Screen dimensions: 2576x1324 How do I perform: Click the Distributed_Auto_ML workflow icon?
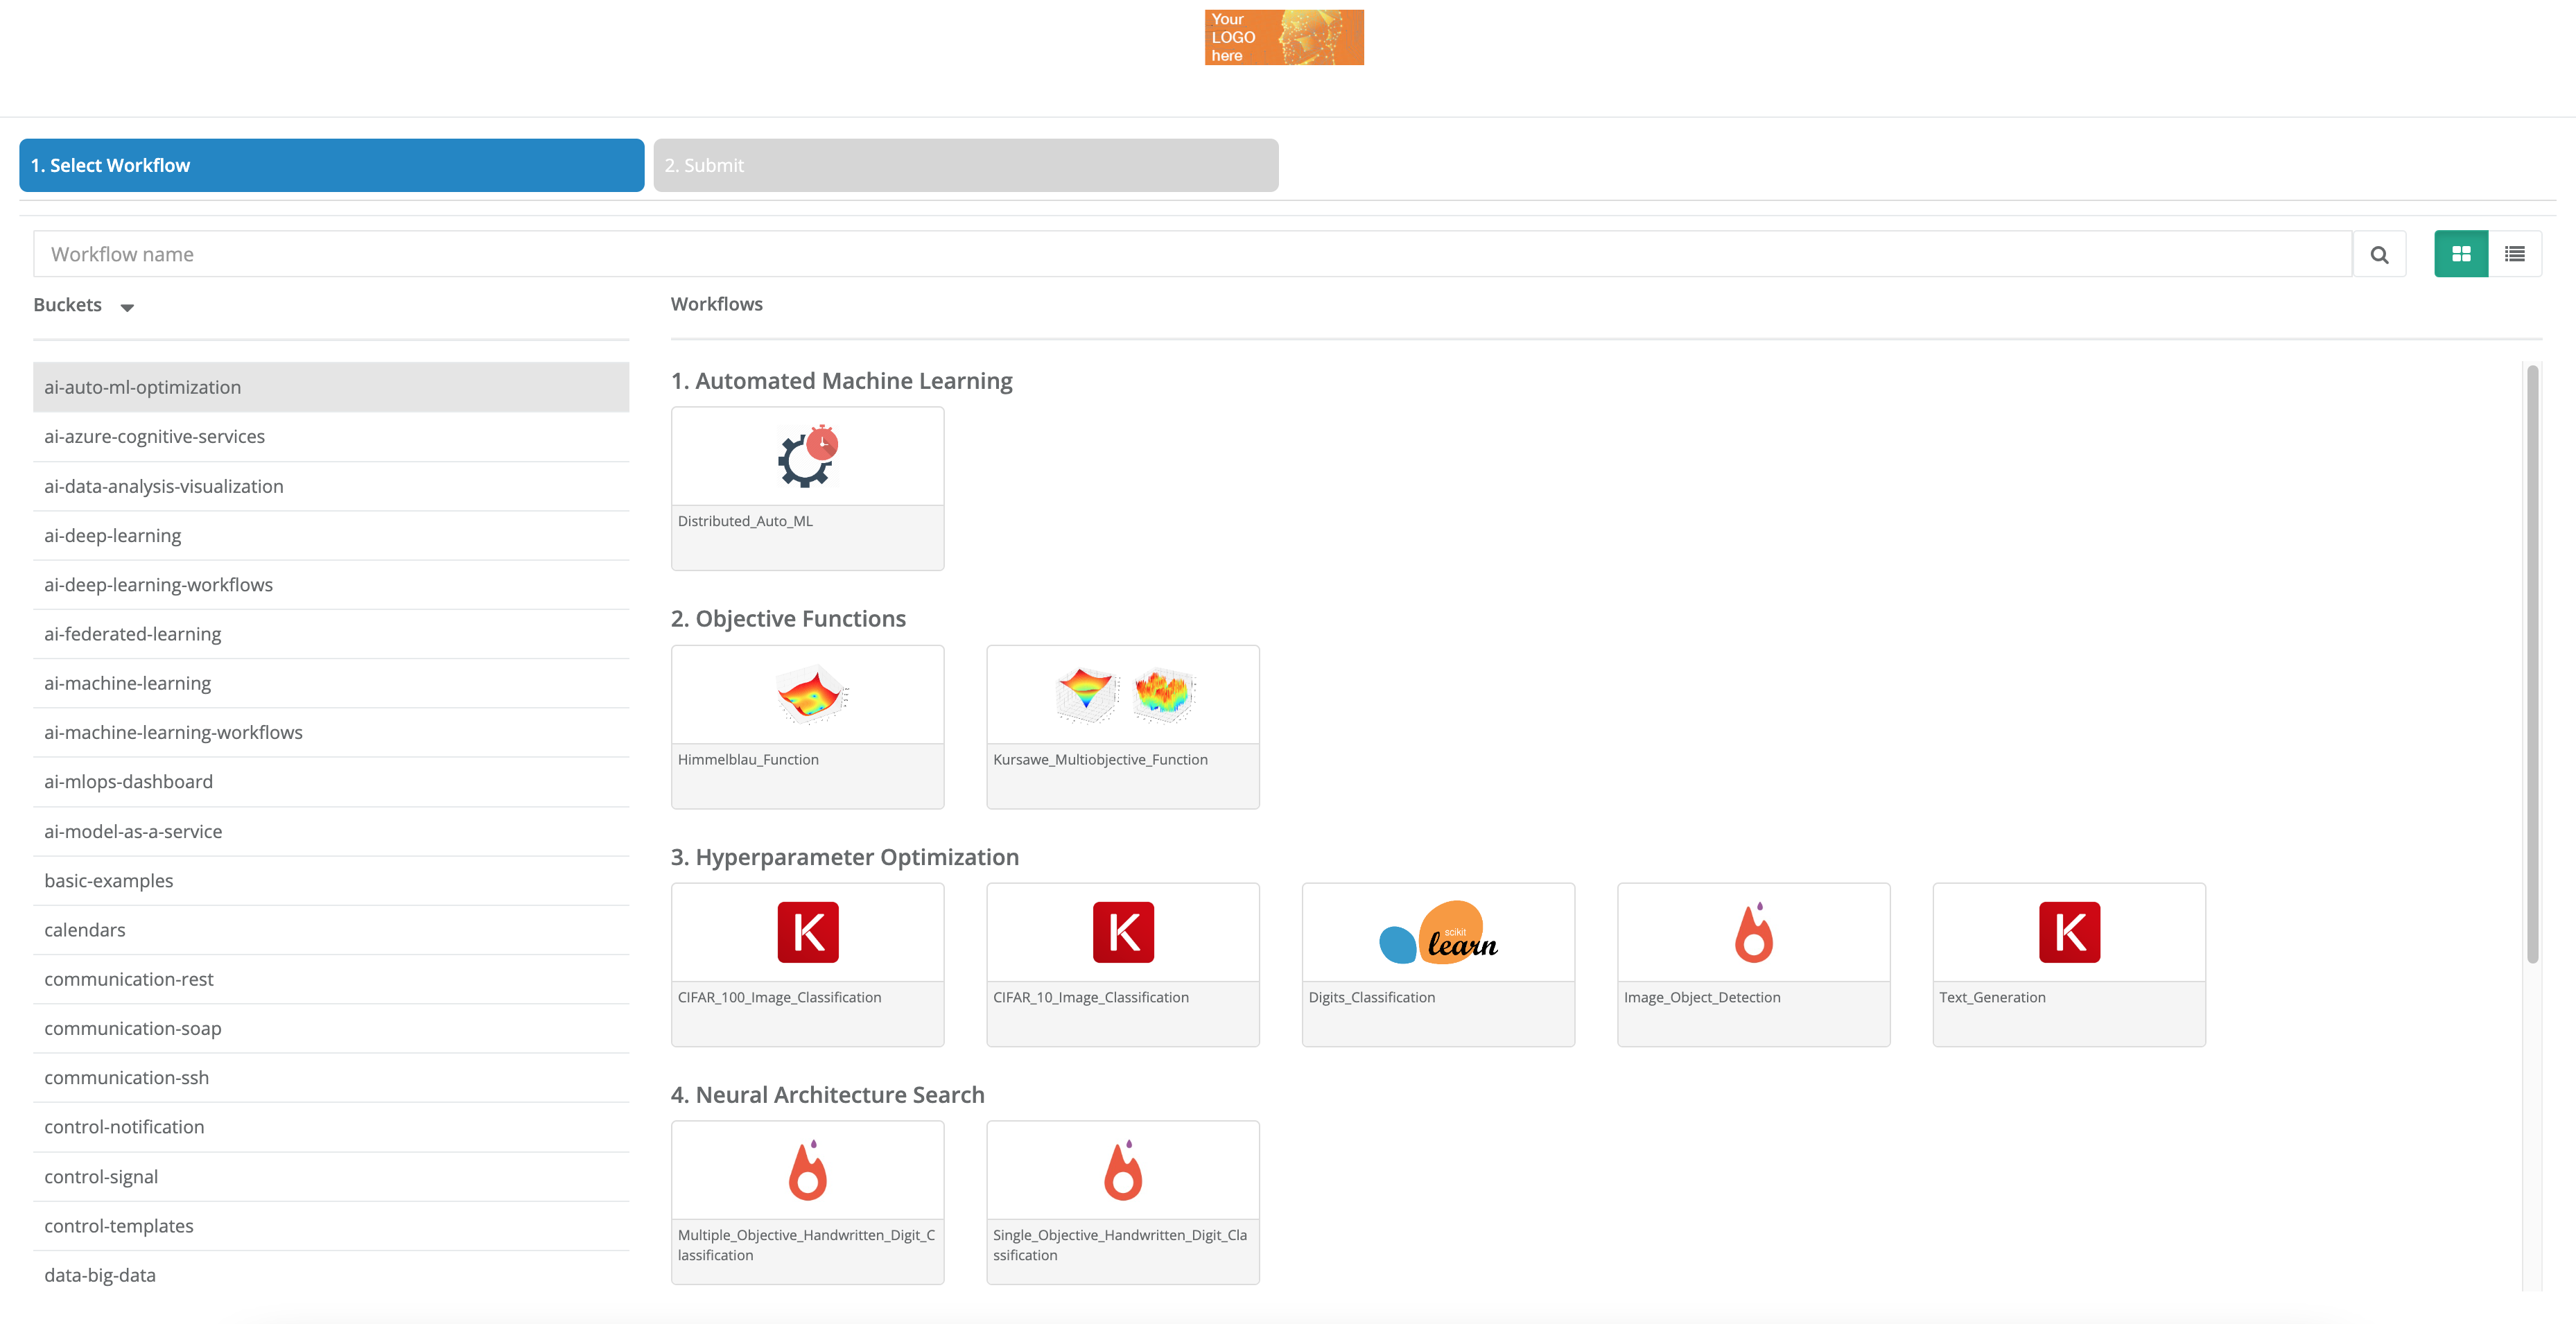tap(807, 456)
